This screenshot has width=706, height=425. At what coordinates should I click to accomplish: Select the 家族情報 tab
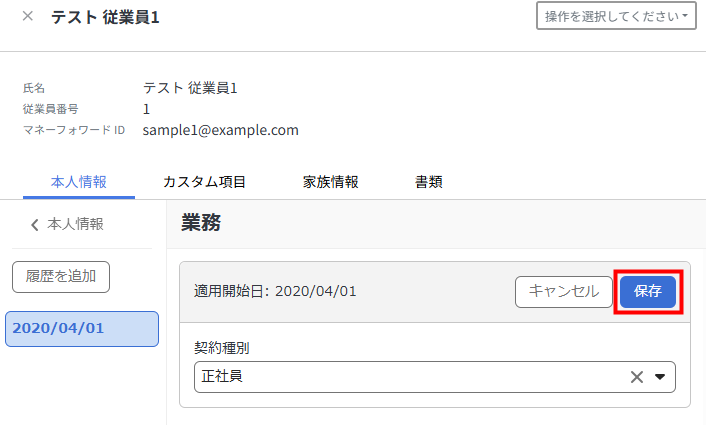pos(330,182)
